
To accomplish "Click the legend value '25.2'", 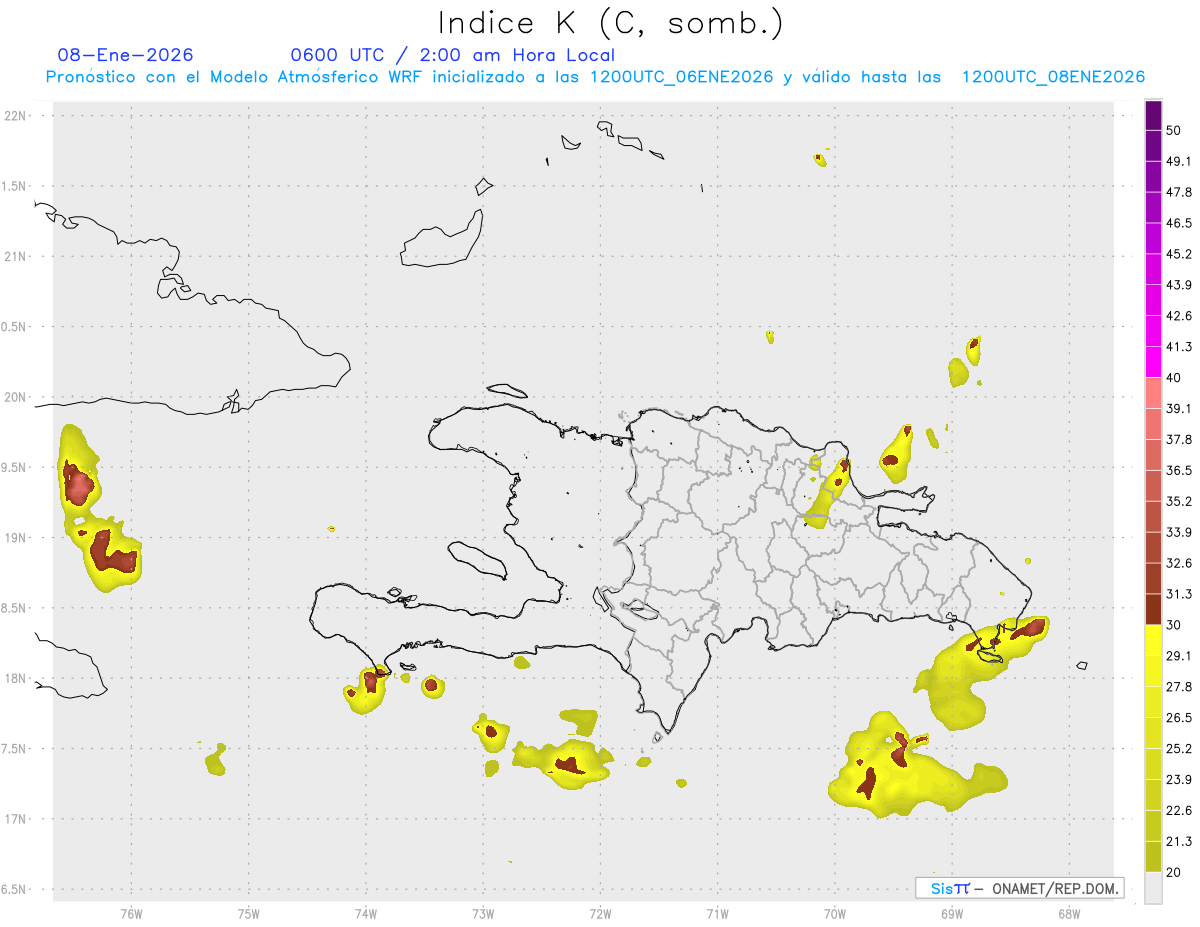I will pos(1179,748).
